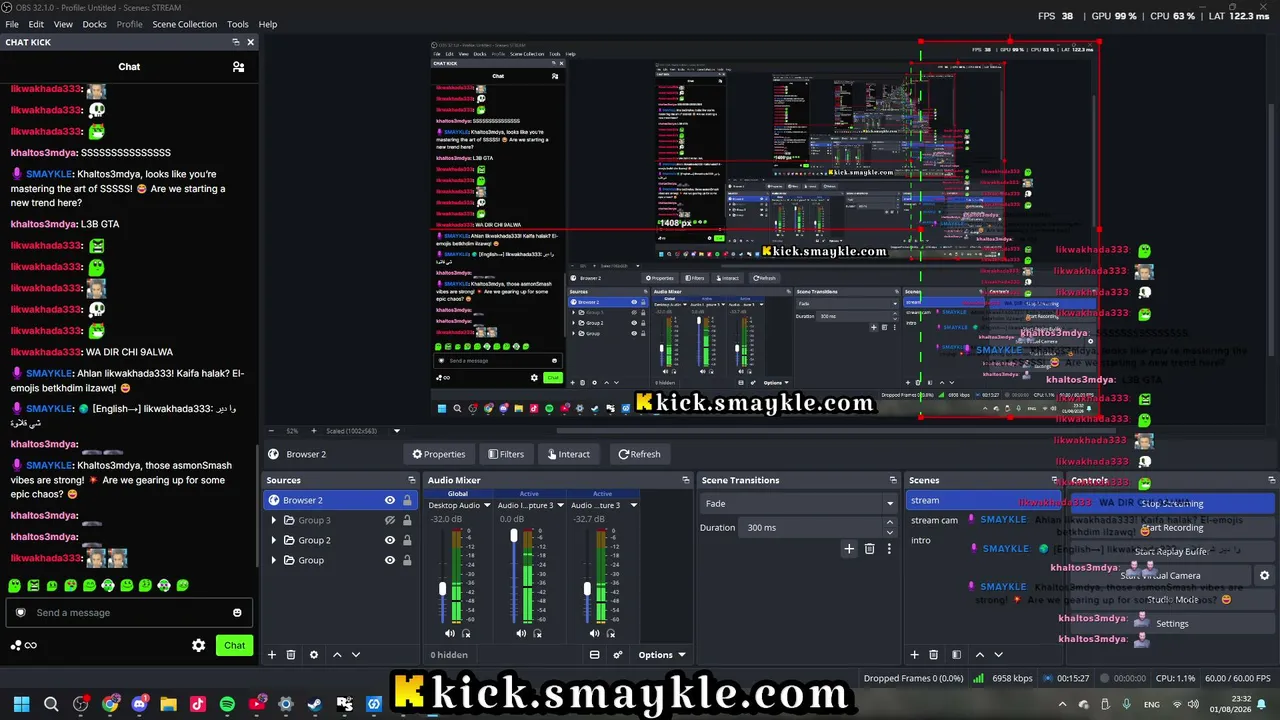Open Audio Mixer Options dropdown
The width and height of the screenshot is (1280, 720).
point(662,655)
